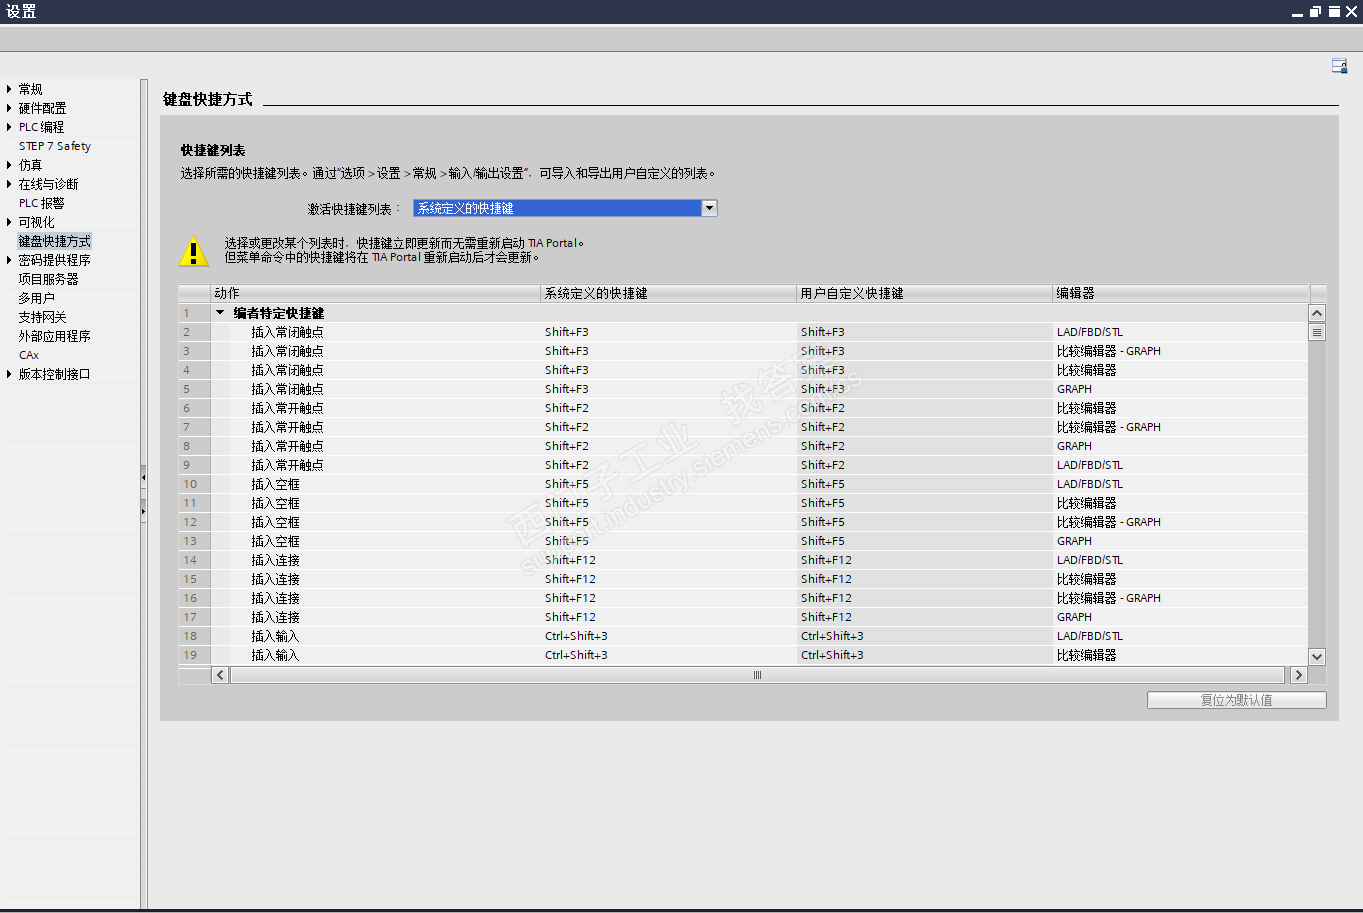Image resolution: width=1363 pixels, height=913 pixels.
Task: Click 插入连接 in row 14
Action: pyautogui.click(x=275, y=560)
